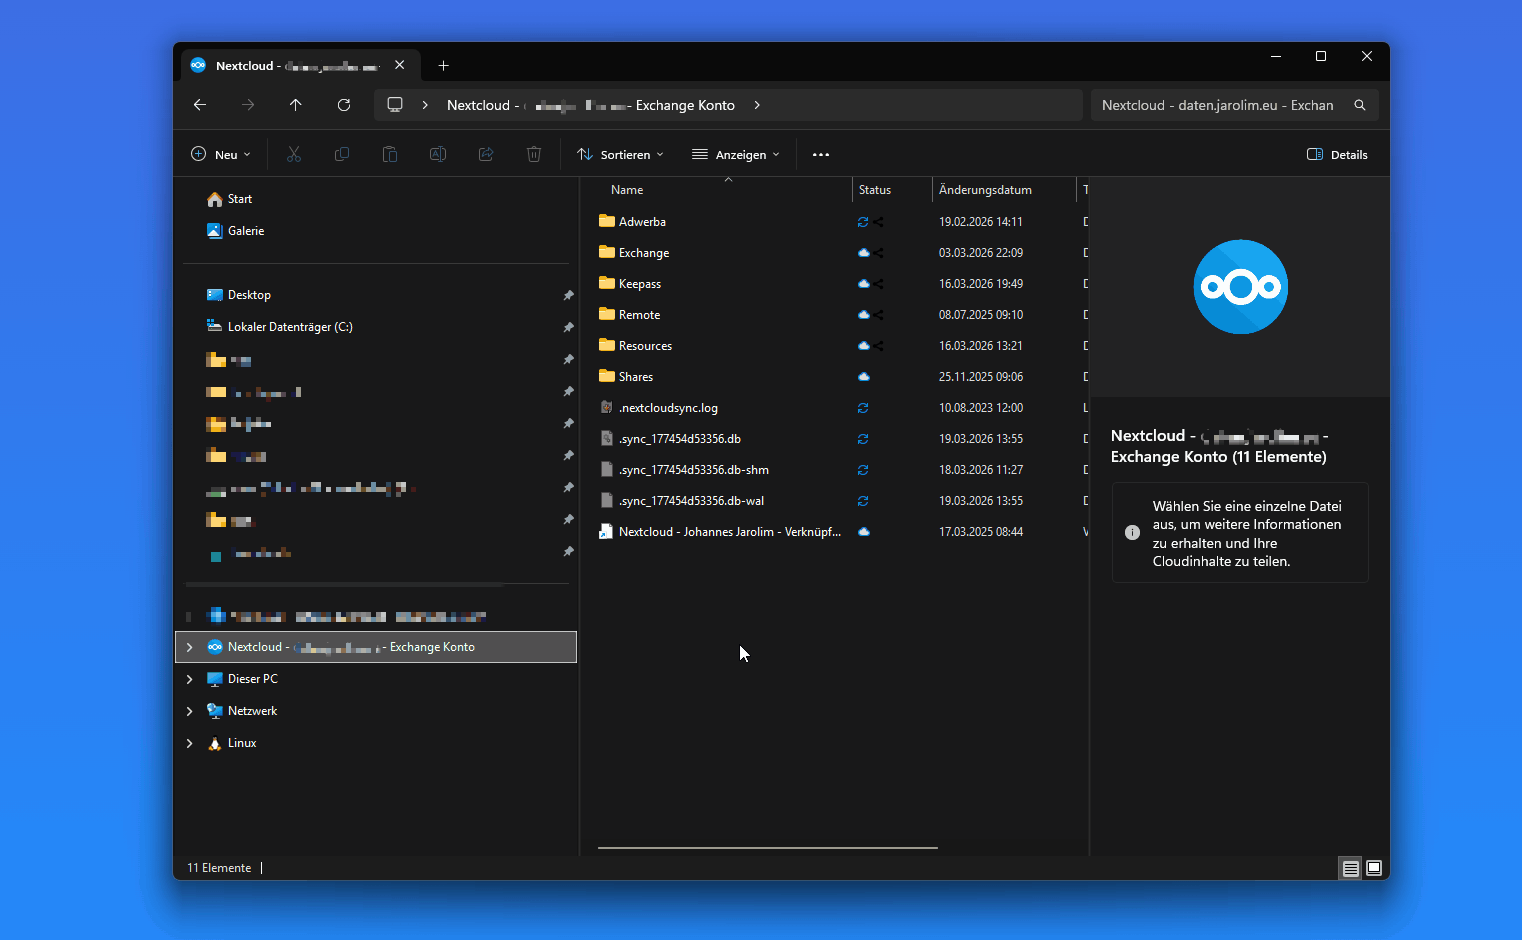Viewport: 1522px width, 940px height.
Task: Toggle the Details pane button
Action: tap(1337, 154)
